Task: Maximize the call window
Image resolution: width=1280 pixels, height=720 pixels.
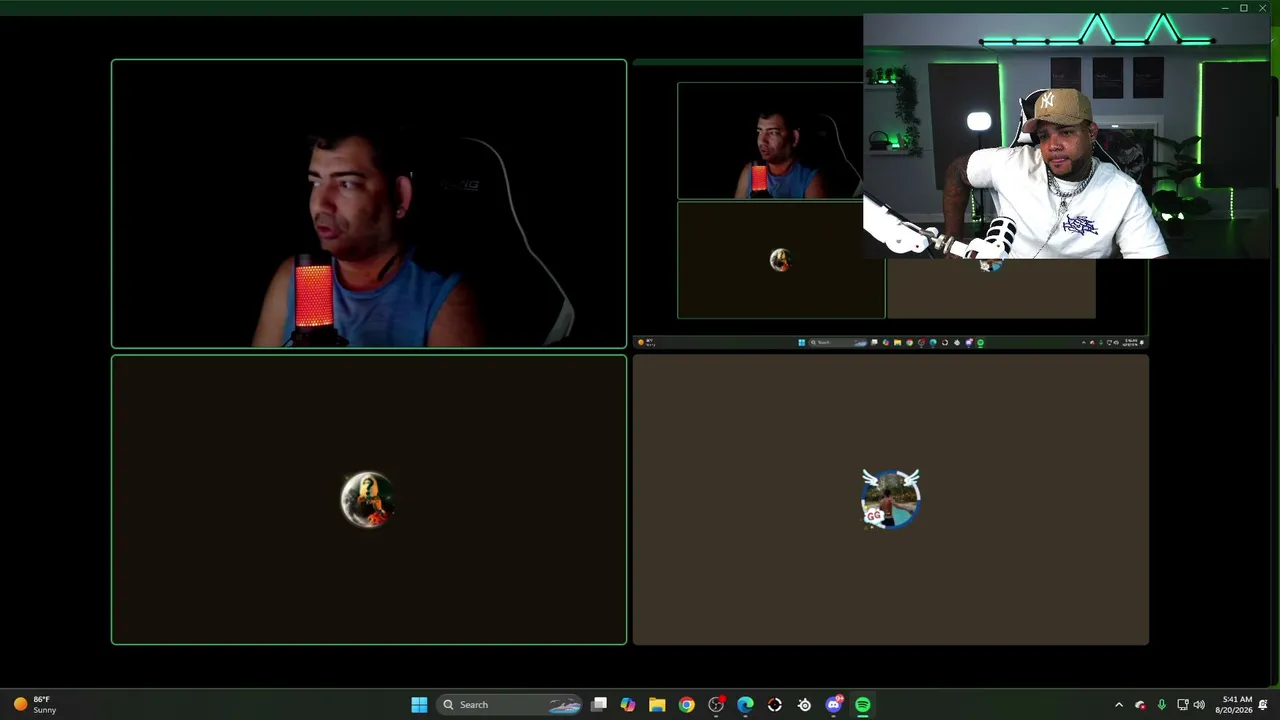Action: 1244,8
